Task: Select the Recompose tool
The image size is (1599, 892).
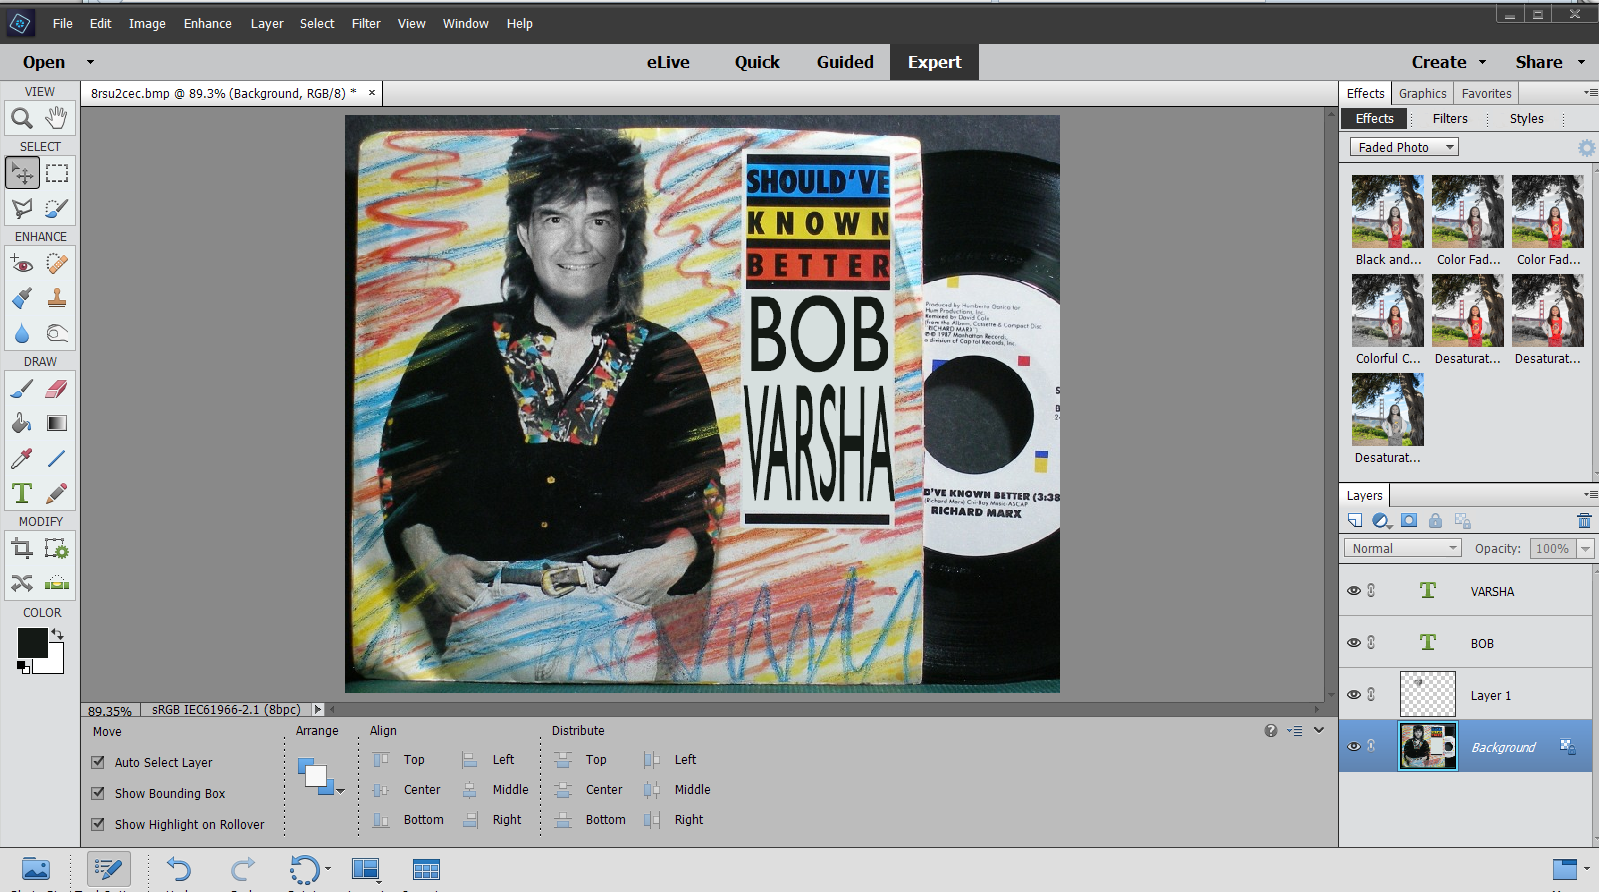Action: 57,548
